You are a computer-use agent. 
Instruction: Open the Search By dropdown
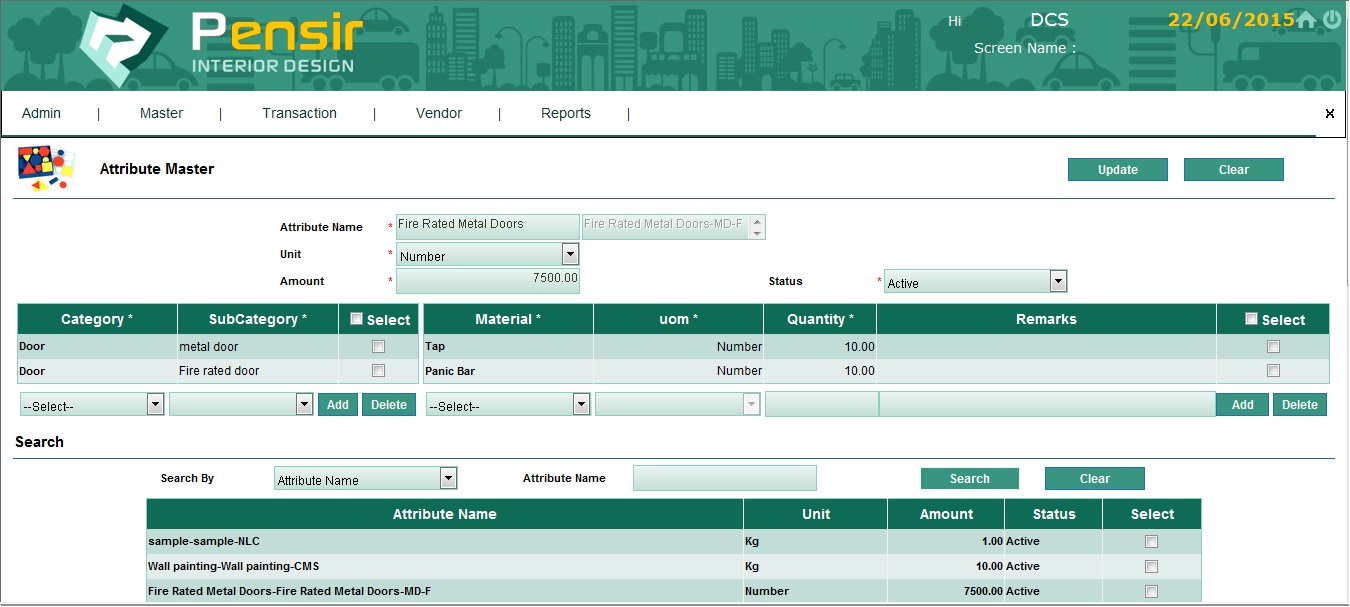click(x=448, y=479)
